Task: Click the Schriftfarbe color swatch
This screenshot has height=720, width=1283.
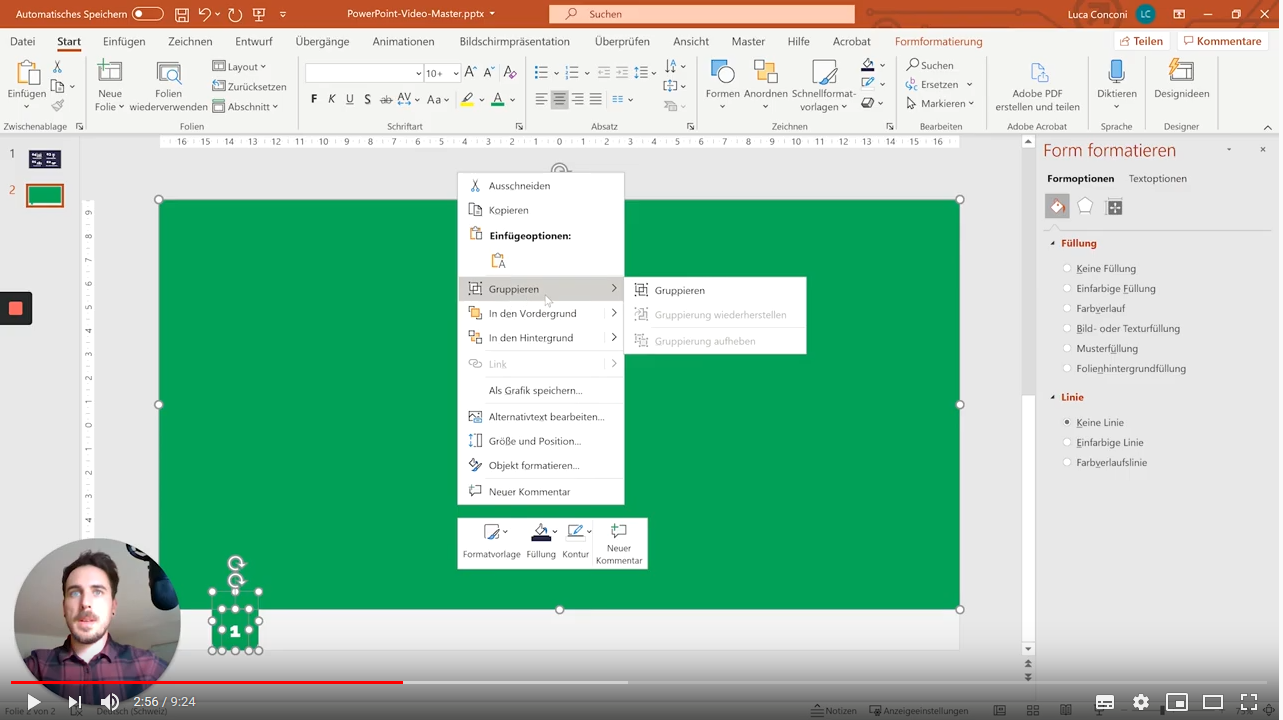Action: [497, 100]
